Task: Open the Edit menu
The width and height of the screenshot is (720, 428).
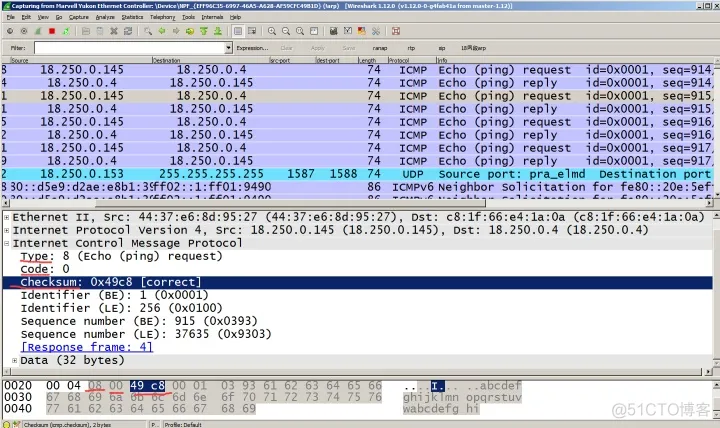Action: 26,17
